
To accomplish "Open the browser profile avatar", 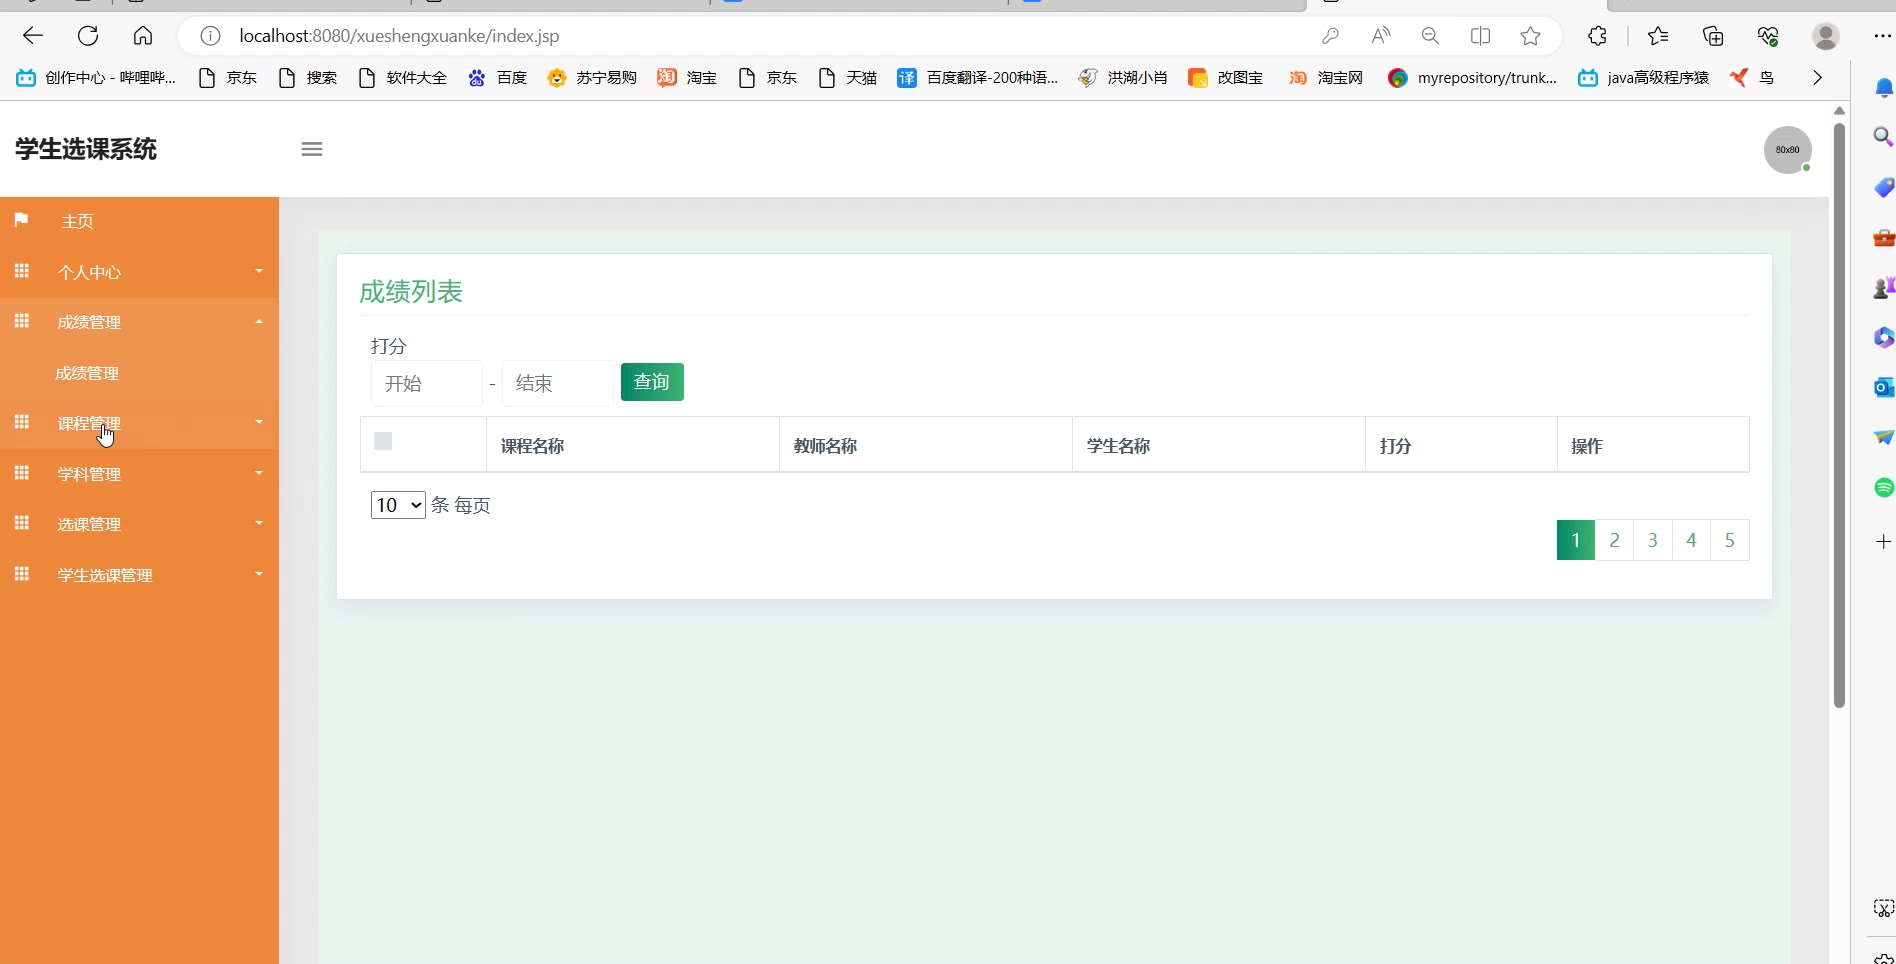I will click(x=1826, y=36).
